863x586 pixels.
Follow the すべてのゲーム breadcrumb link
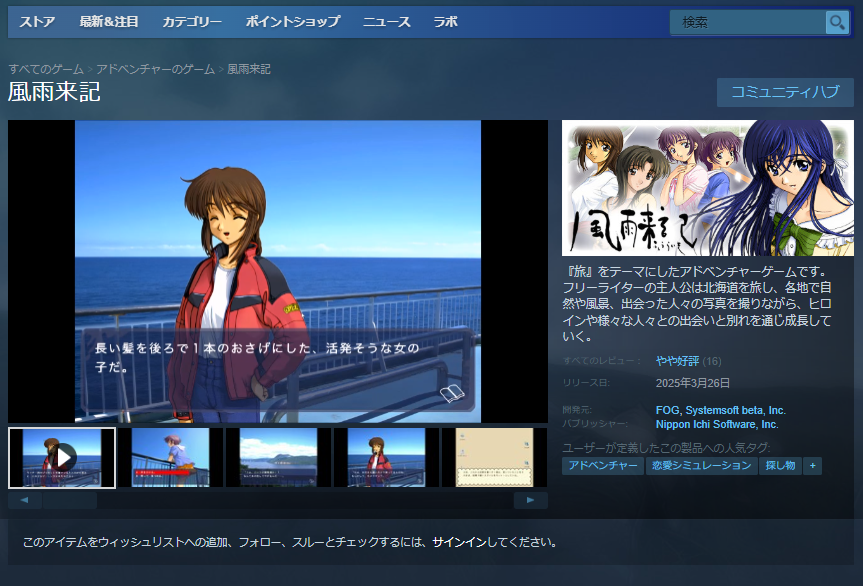click(46, 69)
